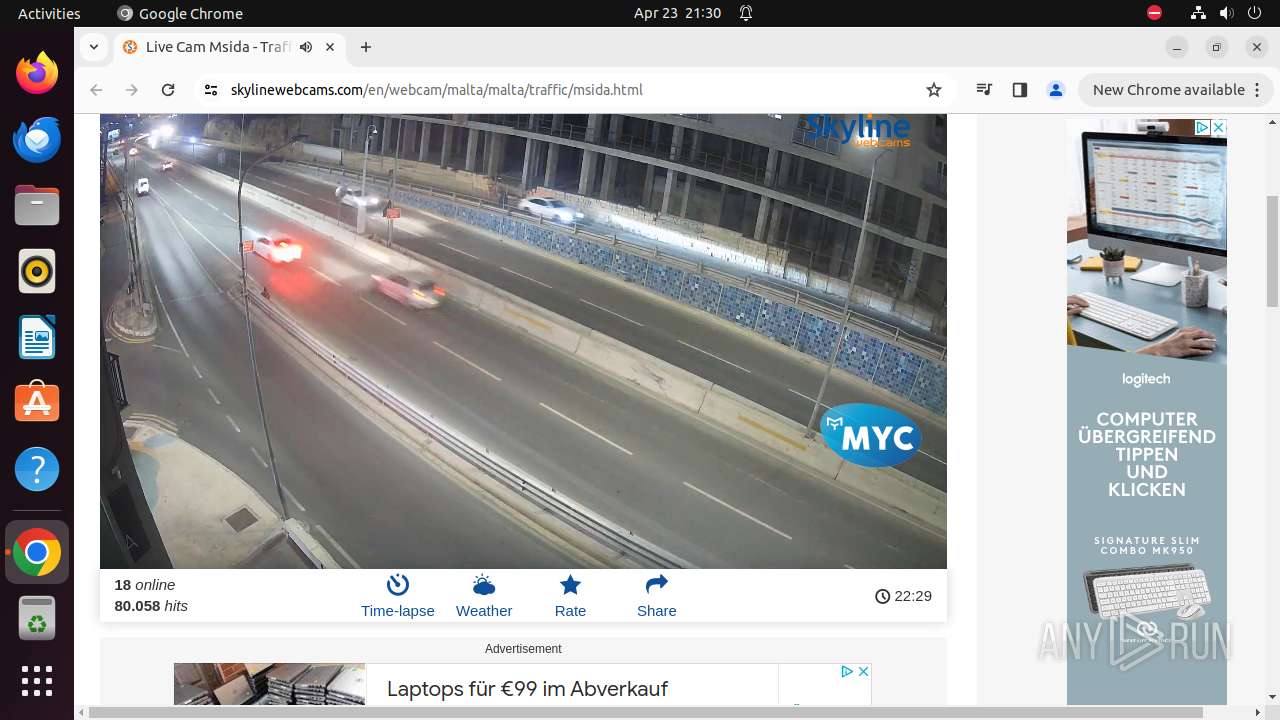This screenshot has height=720, width=1280.
Task: Open the volume icon in top bar
Action: point(1227,13)
